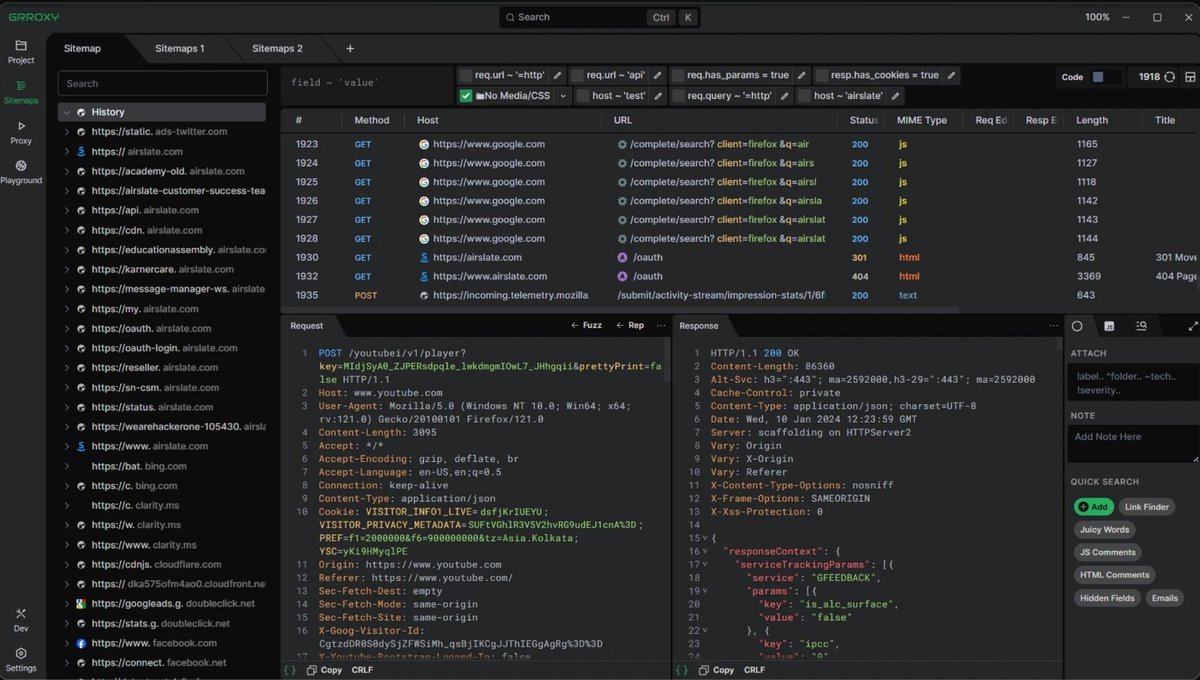Expand the https://api.airslate.com tree node

pos(67,210)
